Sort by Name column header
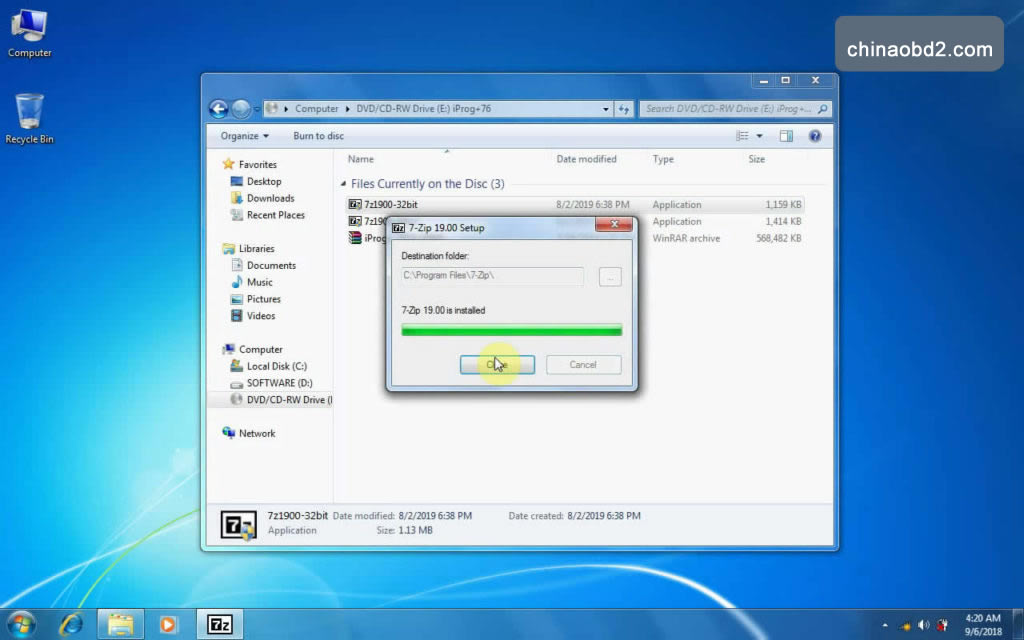The image size is (1024, 640). tap(360, 159)
